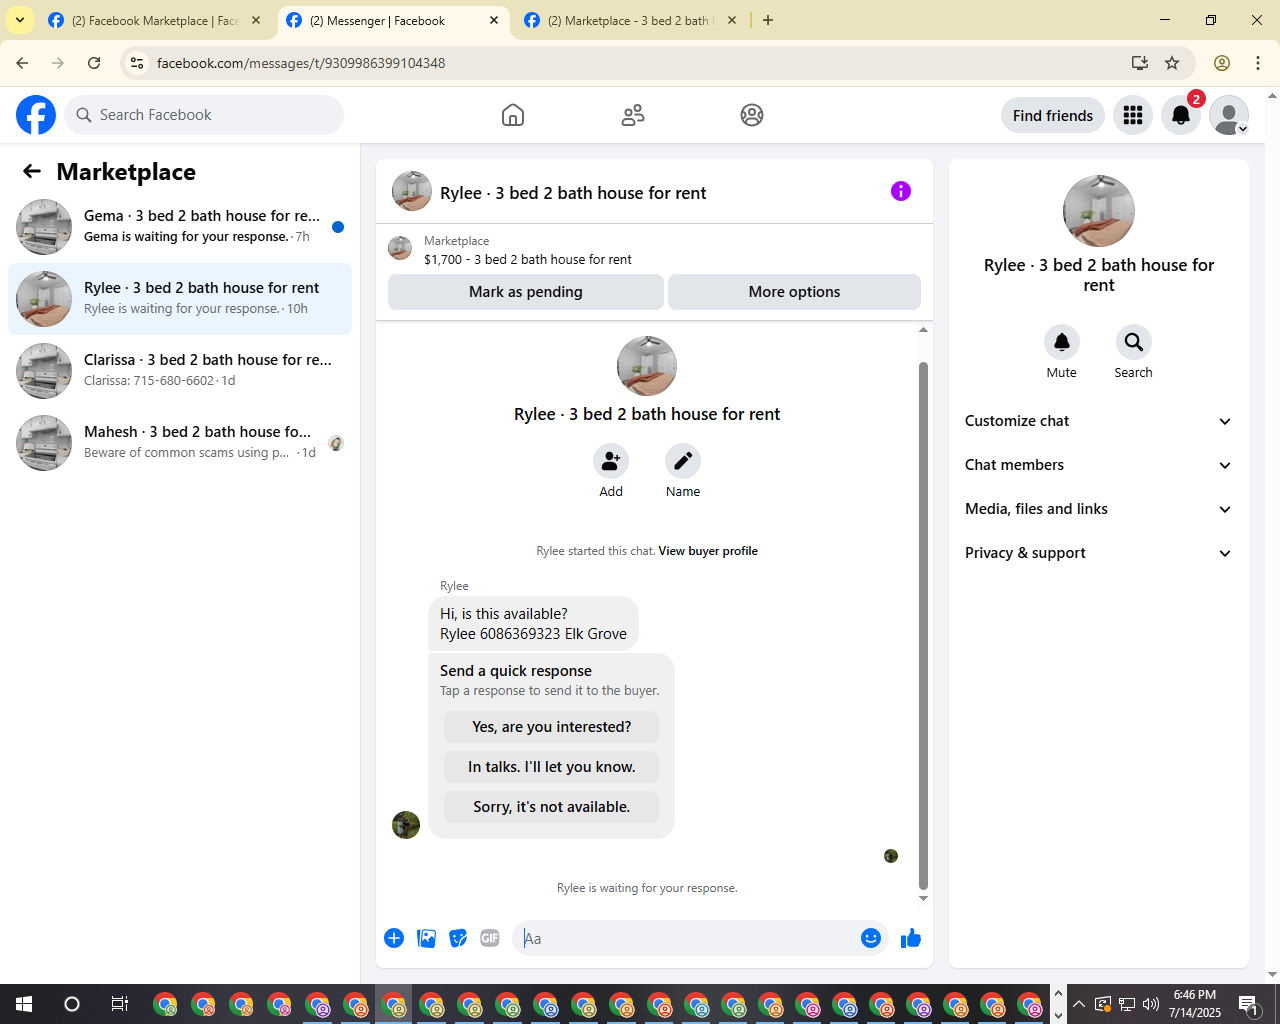Expand Customize chat section

[1099, 421]
